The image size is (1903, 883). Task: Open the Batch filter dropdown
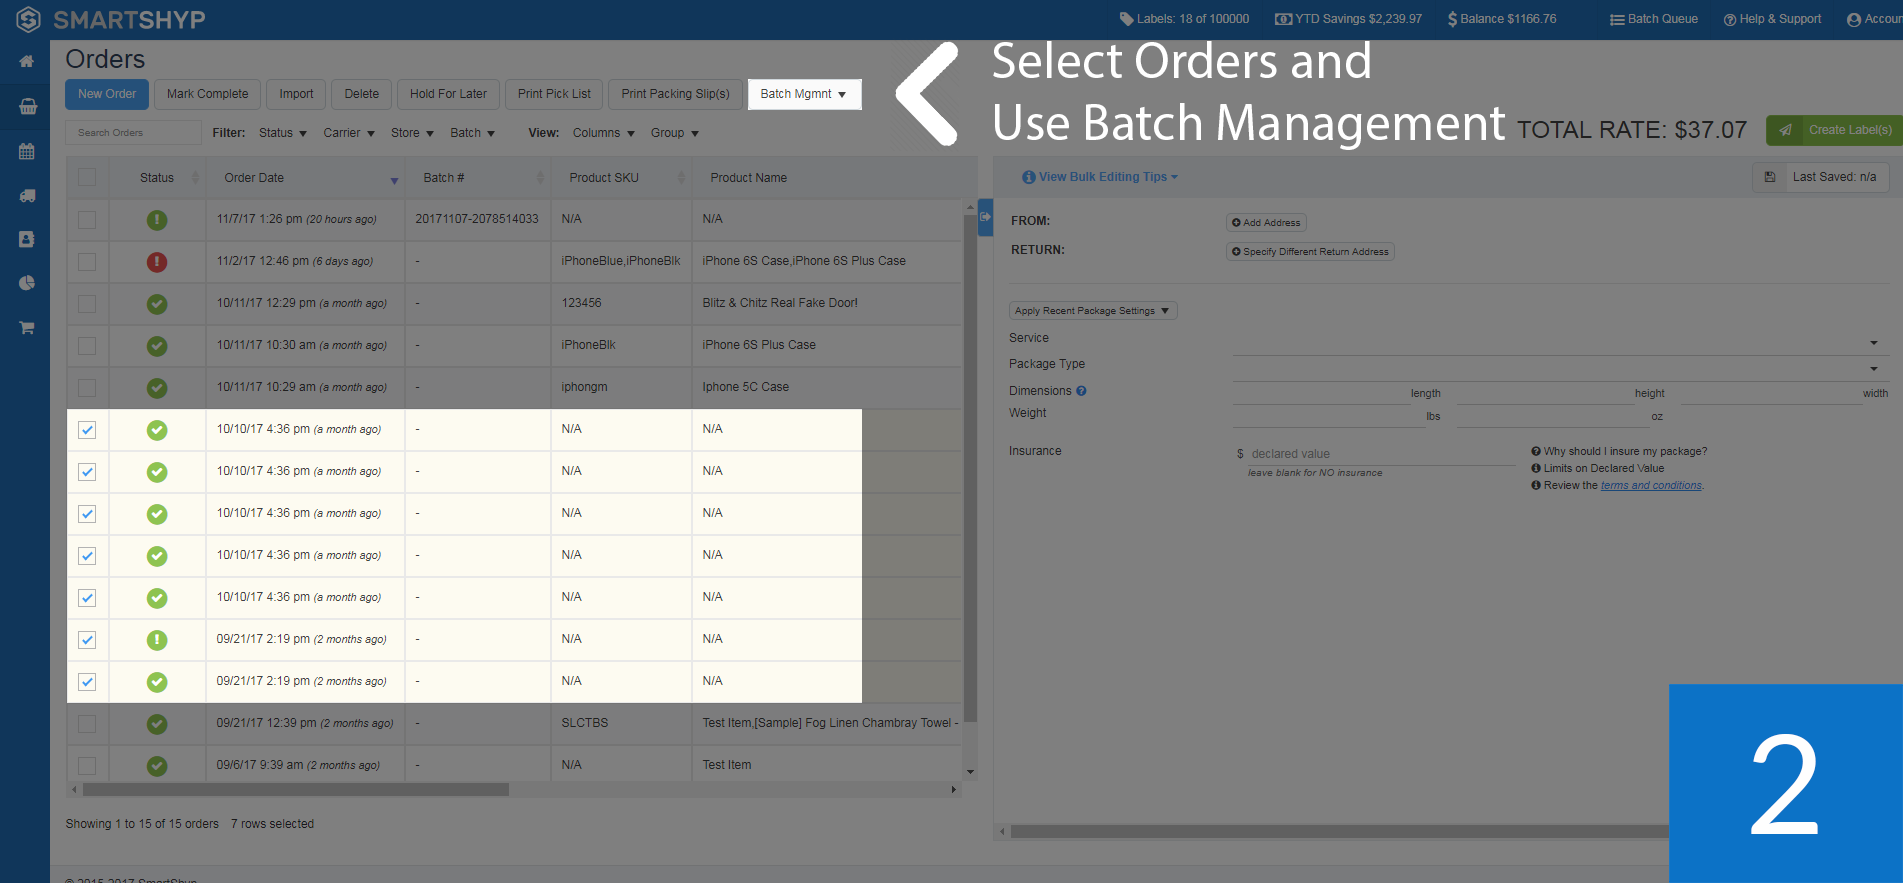(473, 133)
